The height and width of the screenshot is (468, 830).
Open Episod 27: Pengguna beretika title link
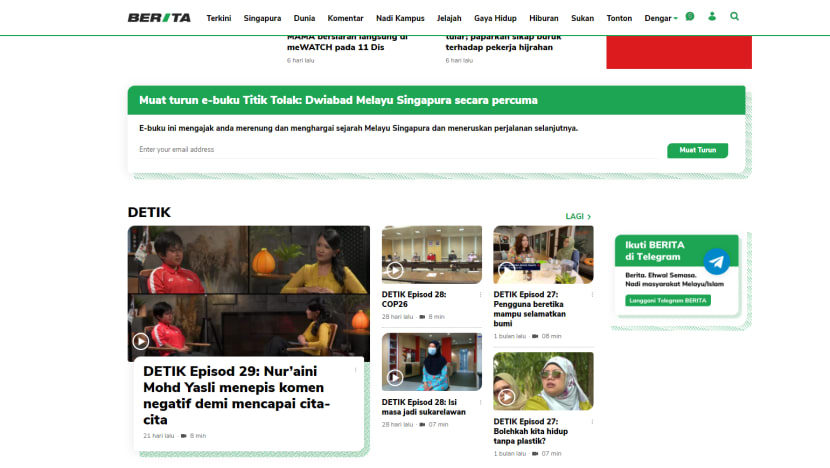[x=529, y=309]
